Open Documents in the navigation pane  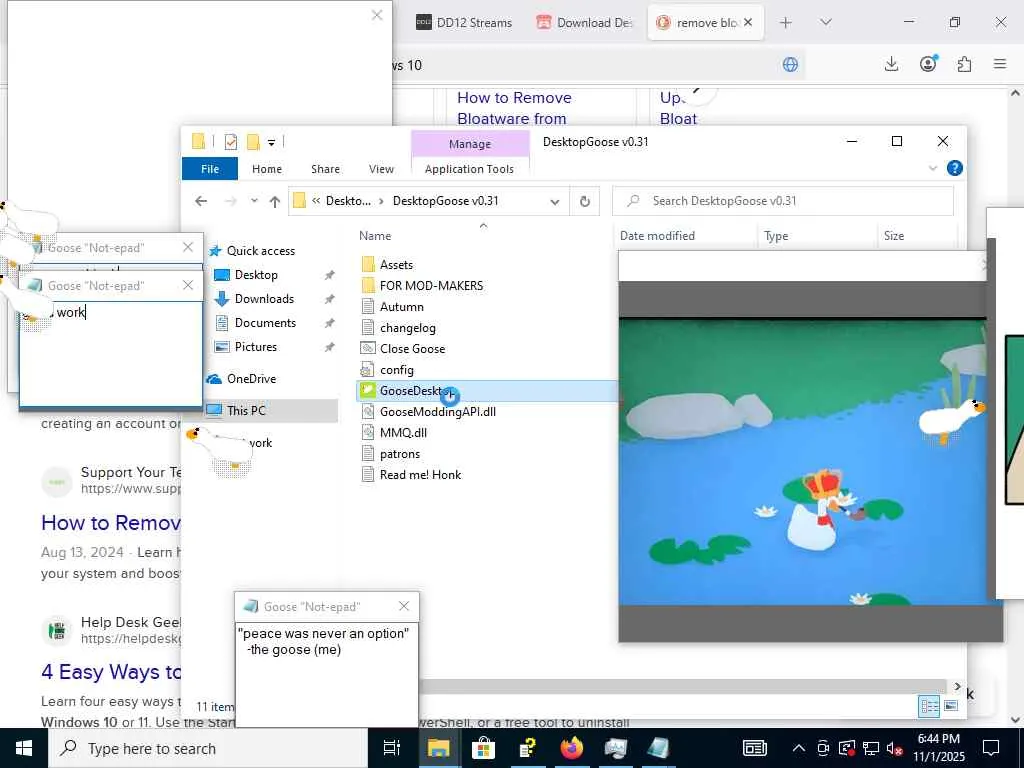click(264, 323)
